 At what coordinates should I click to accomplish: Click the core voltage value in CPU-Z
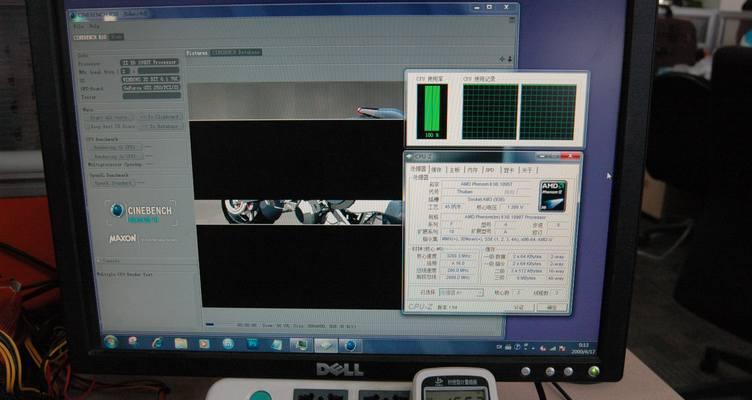point(513,207)
